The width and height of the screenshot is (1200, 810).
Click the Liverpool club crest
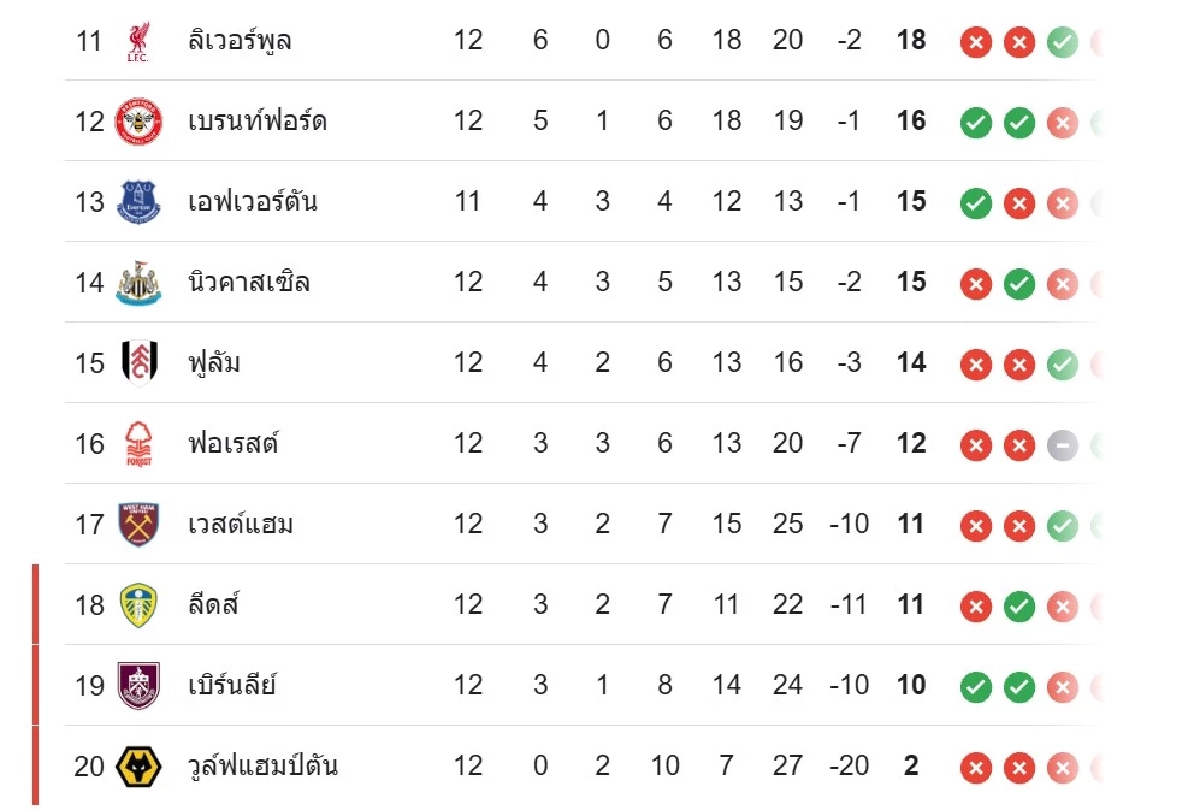coord(138,41)
